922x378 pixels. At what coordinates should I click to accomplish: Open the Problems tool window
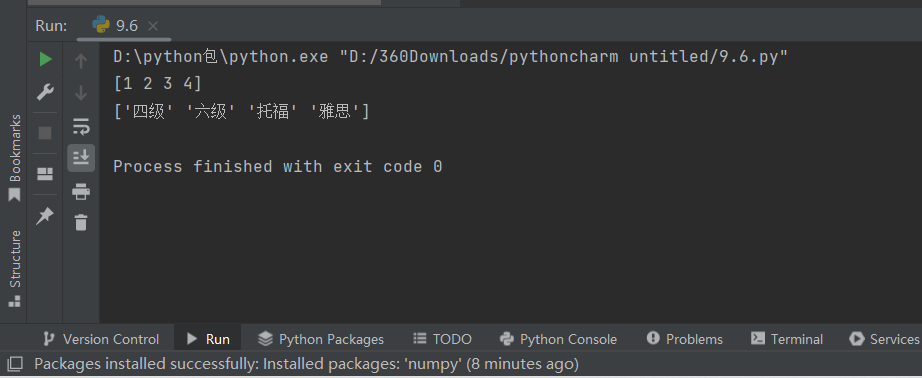pos(685,339)
